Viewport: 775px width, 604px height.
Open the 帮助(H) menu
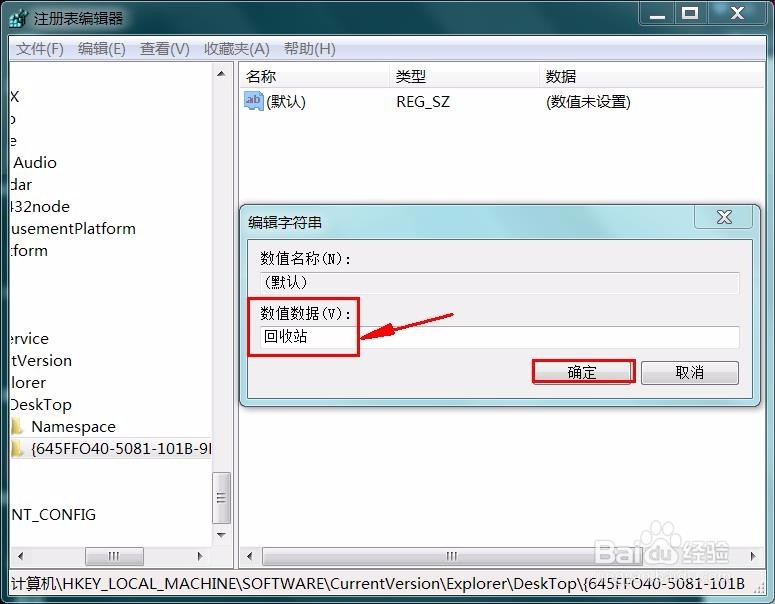[x=309, y=49]
